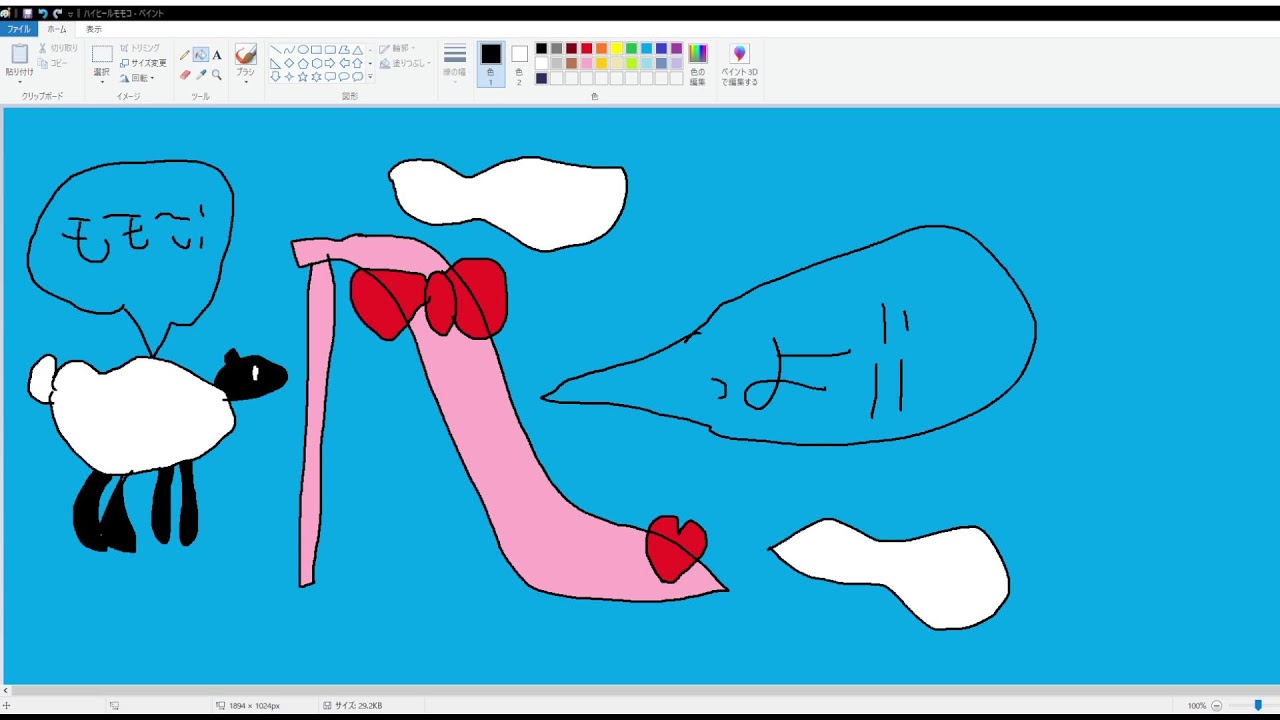Open the Edit colors dialog

(697, 64)
